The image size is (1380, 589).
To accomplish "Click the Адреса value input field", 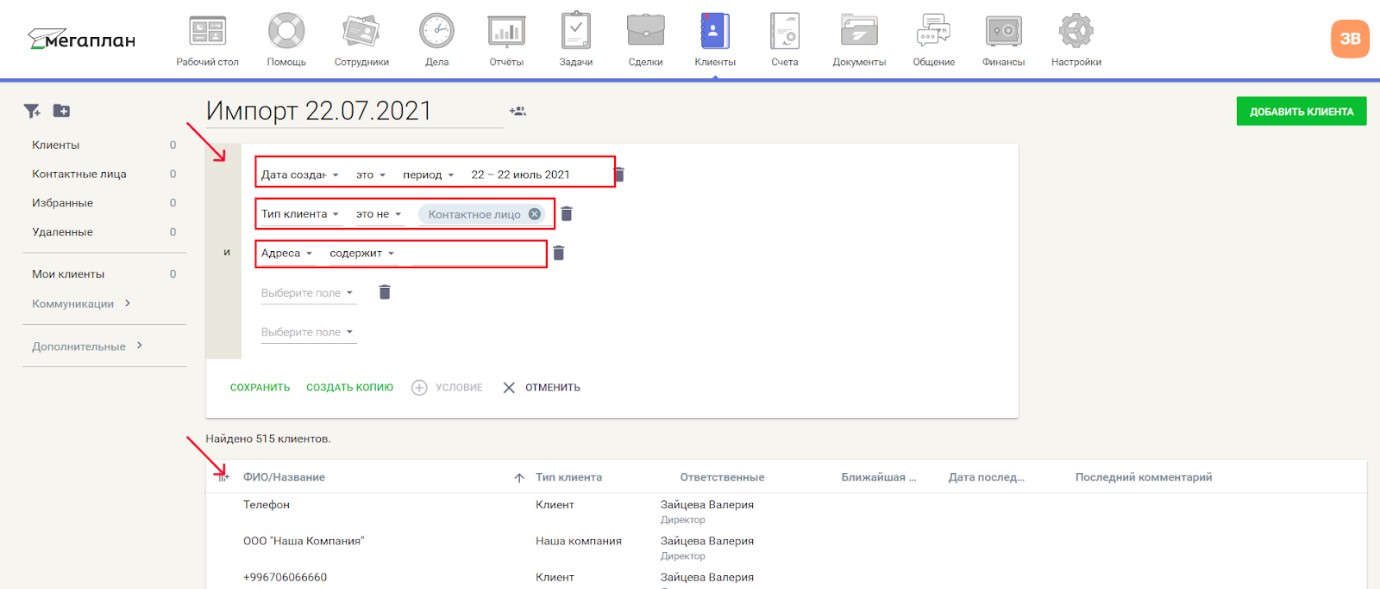I will [478, 253].
